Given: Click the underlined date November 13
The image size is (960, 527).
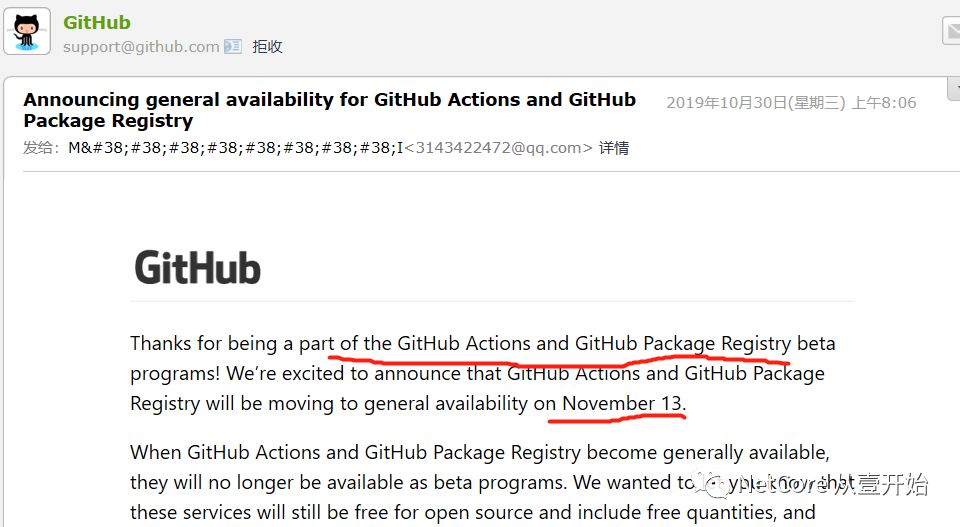Looking at the screenshot, I should tap(622, 403).
